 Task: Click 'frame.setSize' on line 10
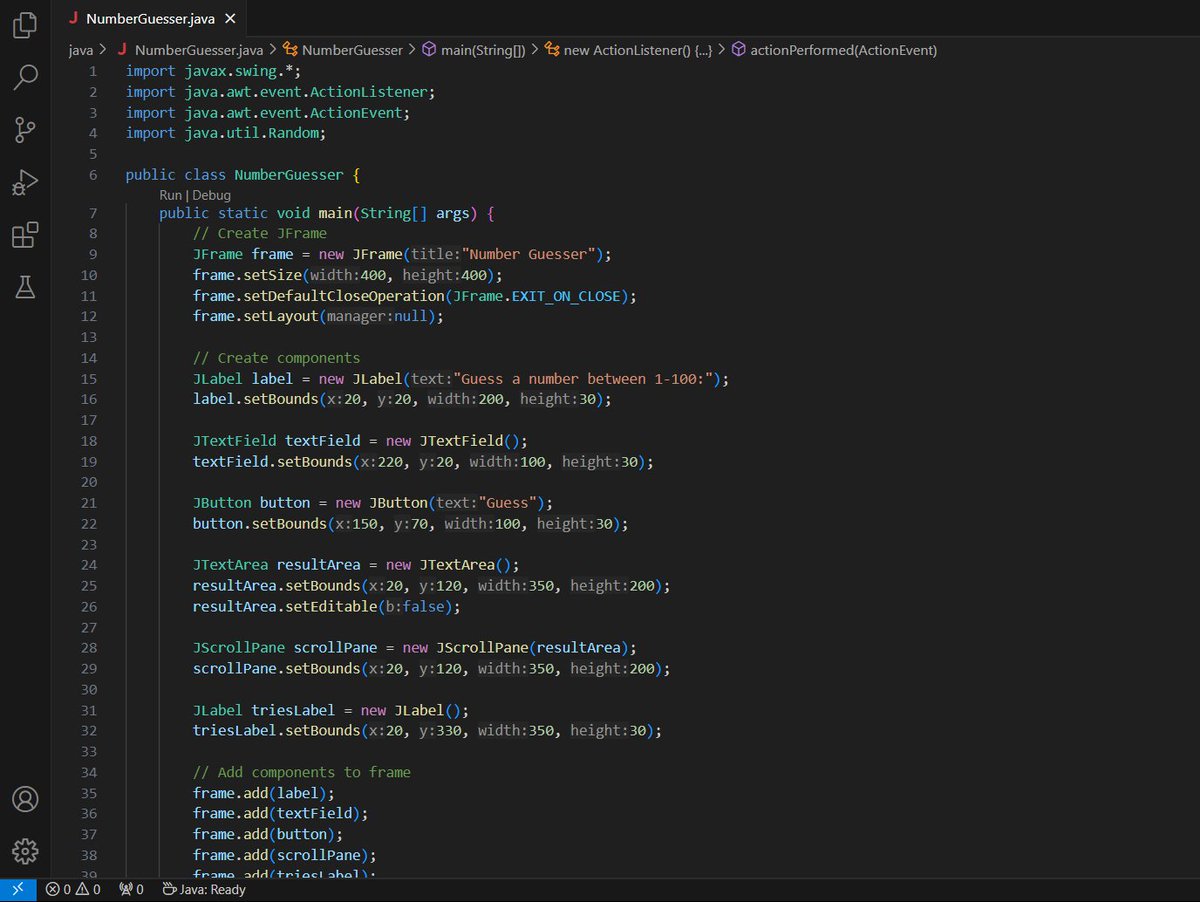(x=247, y=275)
